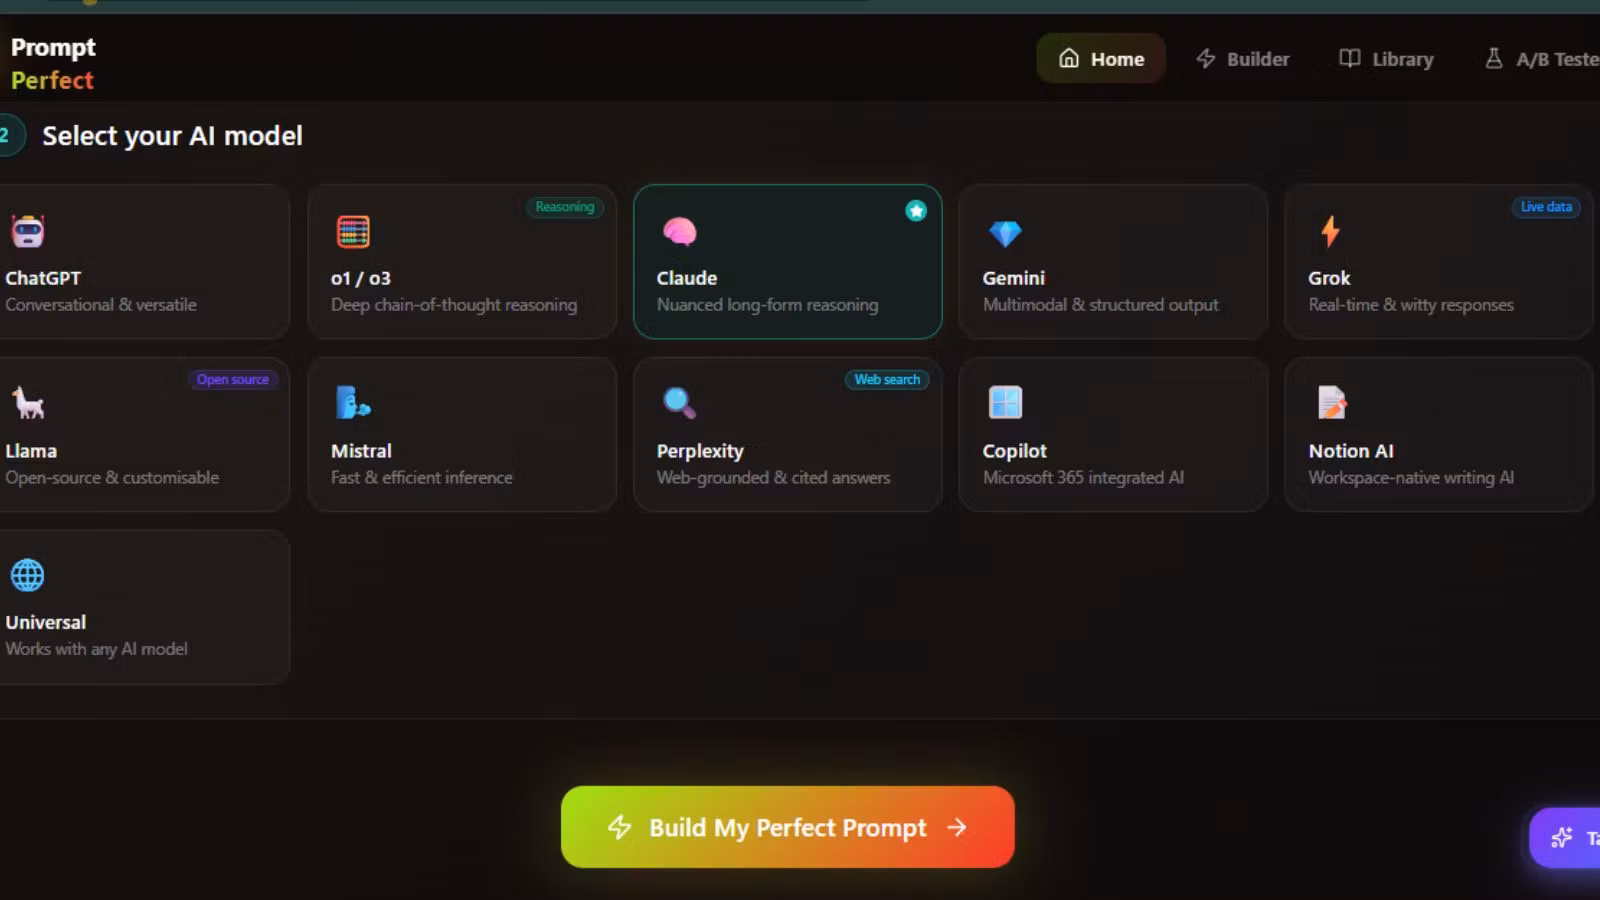Click Build My Perfect Prompt button
This screenshot has width=1600, height=900.
click(788, 827)
